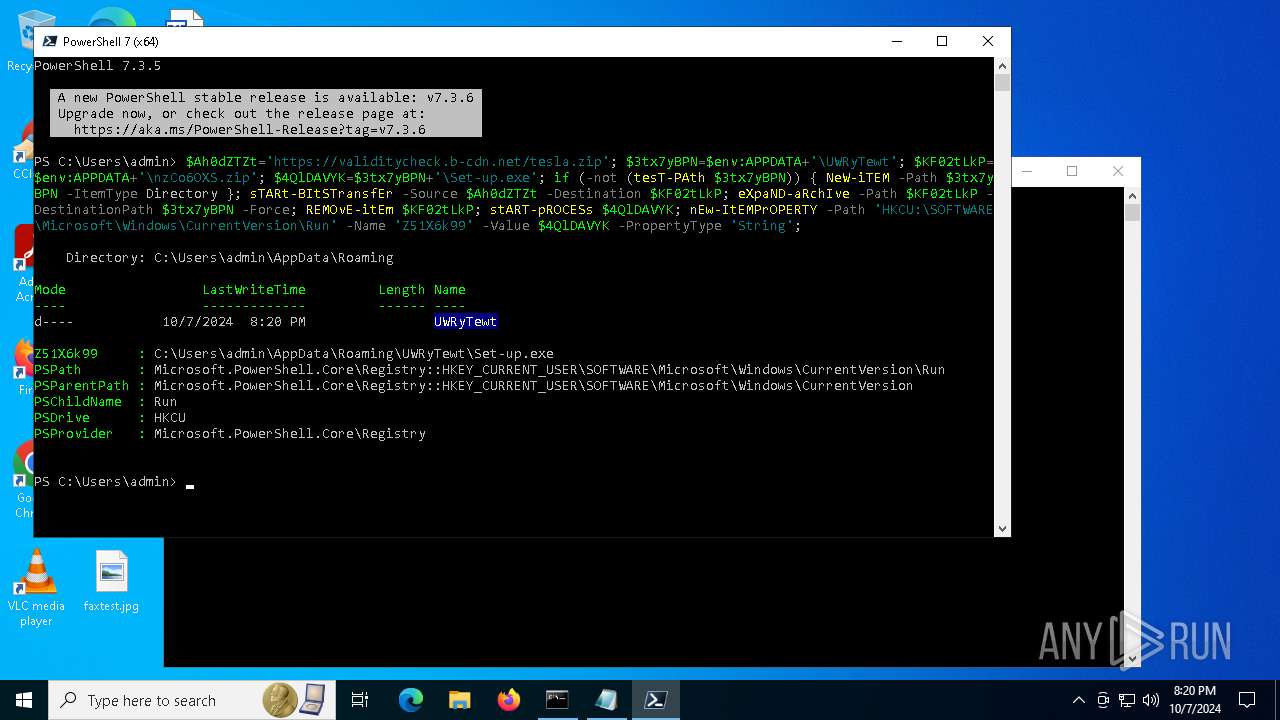Image resolution: width=1280 pixels, height=720 pixels.
Task: Click PowerShell scrollbar up arrow
Action: [x=1002, y=65]
